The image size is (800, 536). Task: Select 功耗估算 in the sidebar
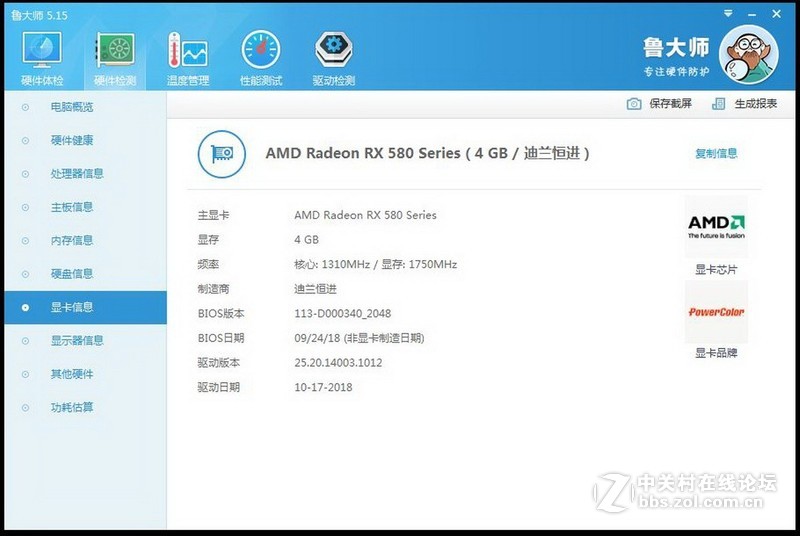pyautogui.click(x=85, y=407)
